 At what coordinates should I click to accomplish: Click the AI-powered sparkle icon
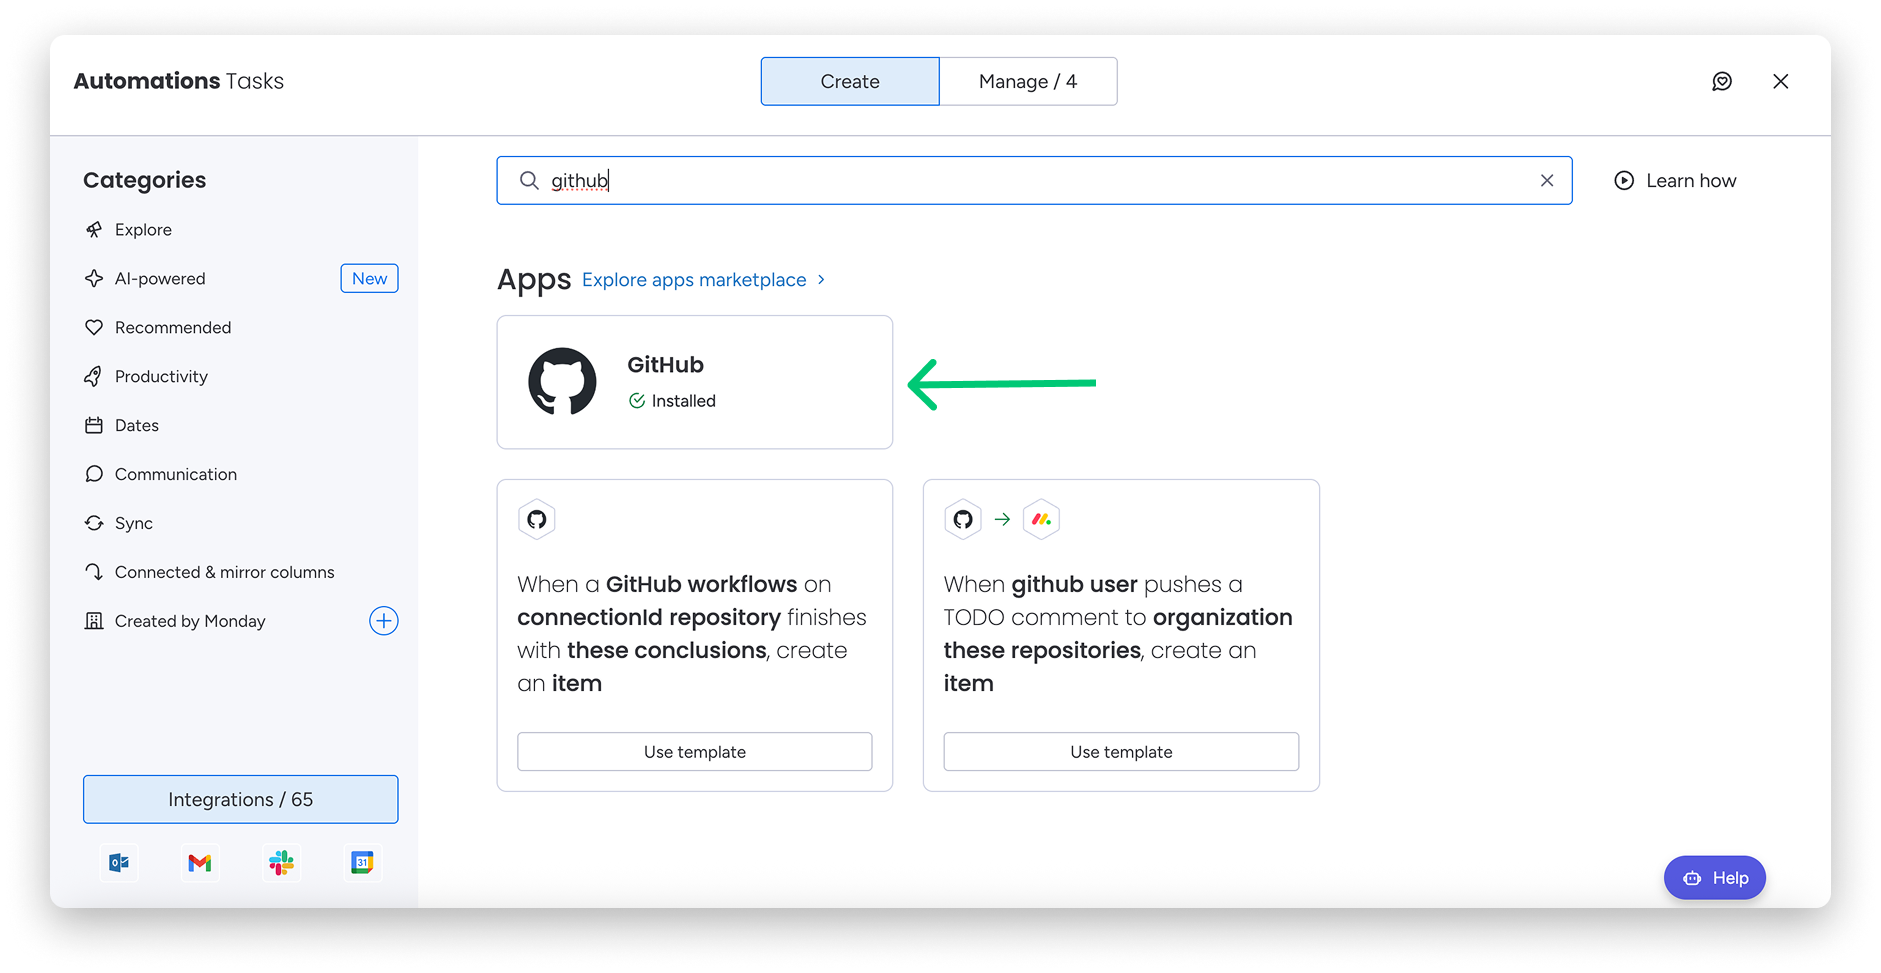point(94,278)
